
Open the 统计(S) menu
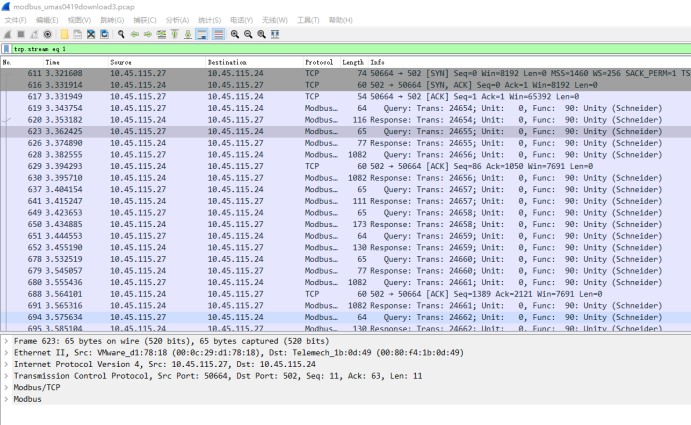[209, 20]
